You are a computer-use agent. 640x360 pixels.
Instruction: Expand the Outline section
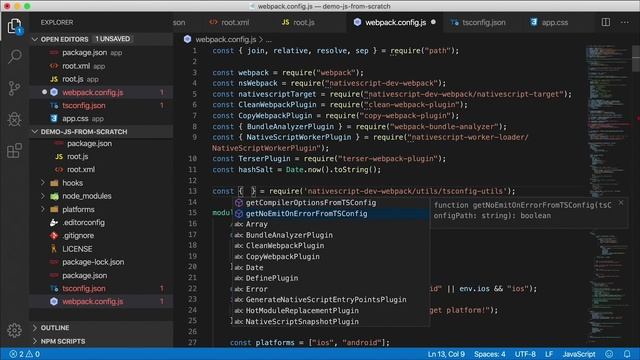[x=35, y=328]
